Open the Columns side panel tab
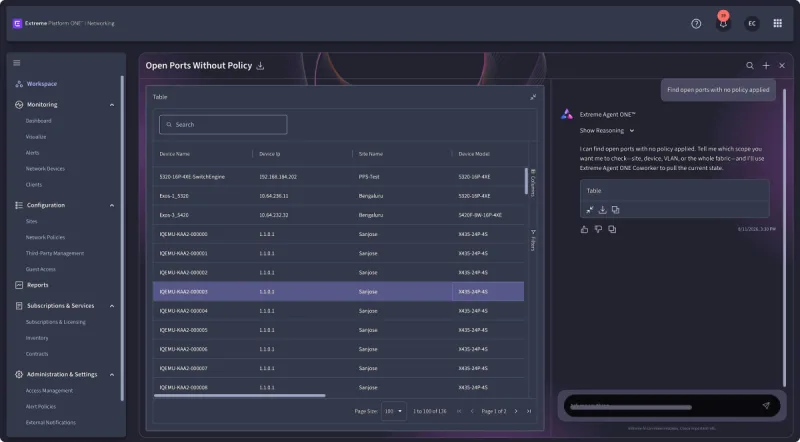800x442 pixels. tap(533, 183)
